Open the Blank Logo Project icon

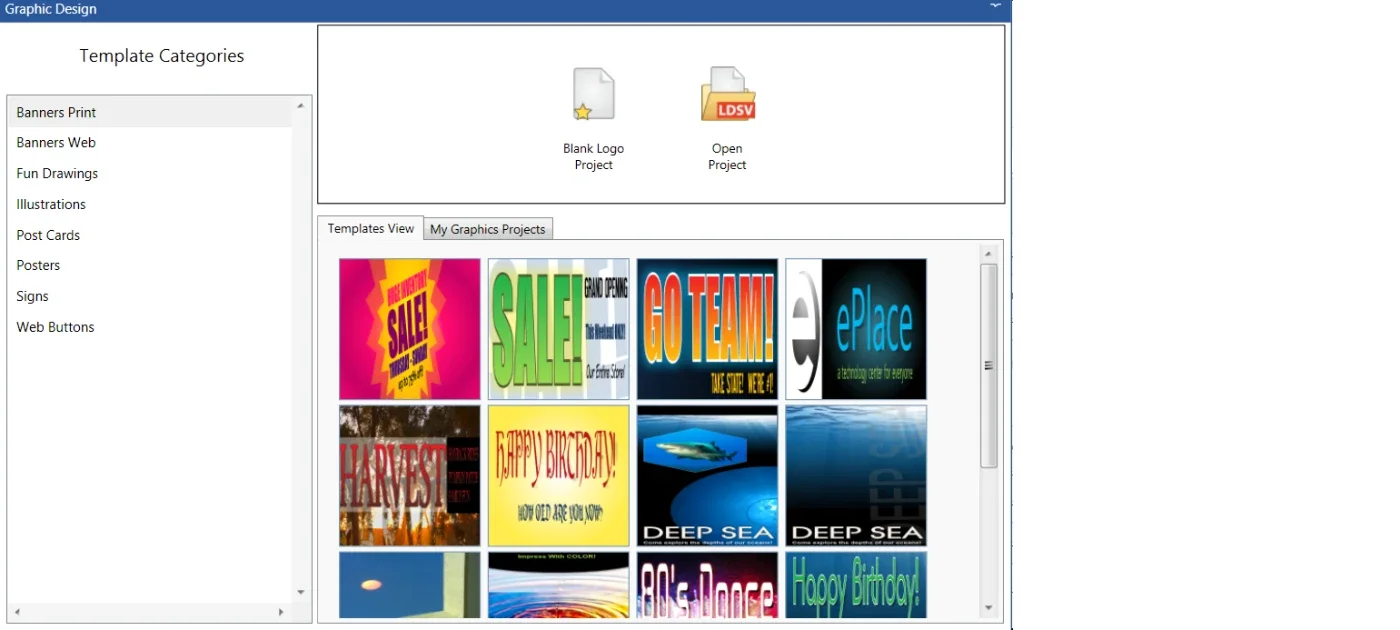click(593, 95)
